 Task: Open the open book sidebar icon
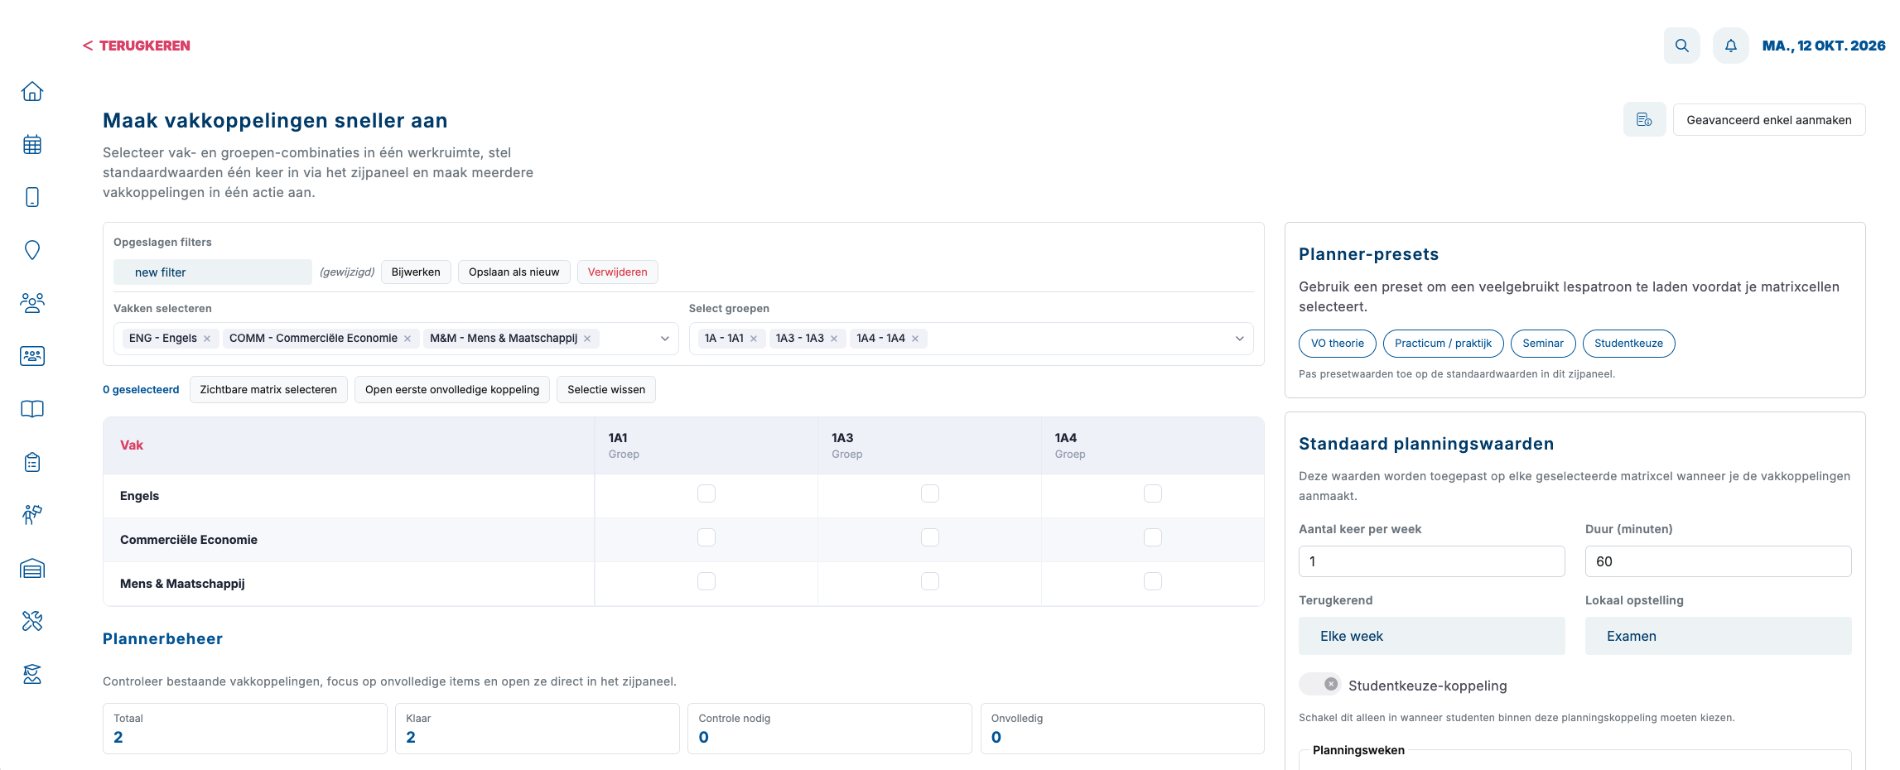pyautogui.click(x=32, y=409)
